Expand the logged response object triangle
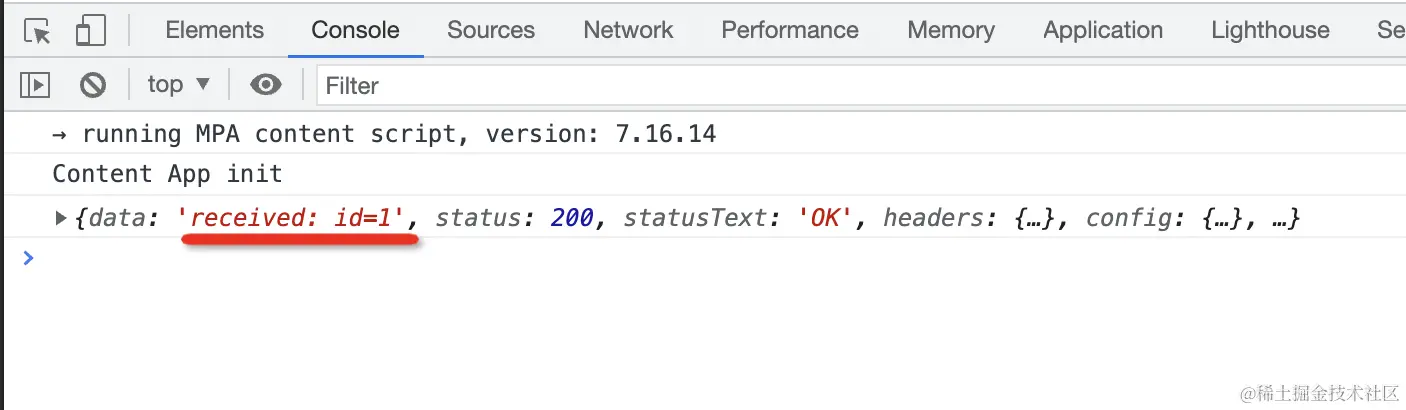 click(61, 217)
